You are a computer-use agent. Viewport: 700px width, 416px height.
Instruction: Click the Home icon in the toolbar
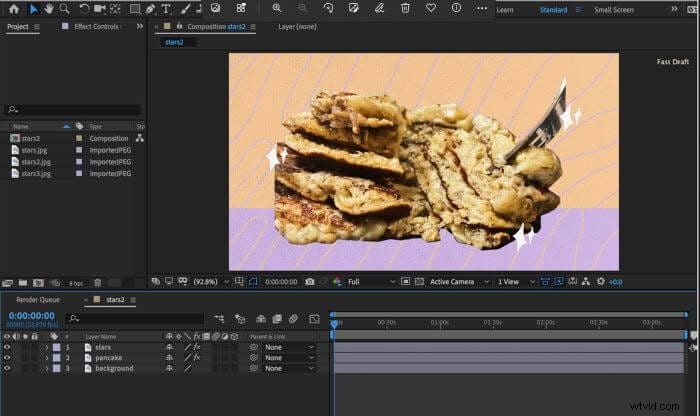click(14, 8)
